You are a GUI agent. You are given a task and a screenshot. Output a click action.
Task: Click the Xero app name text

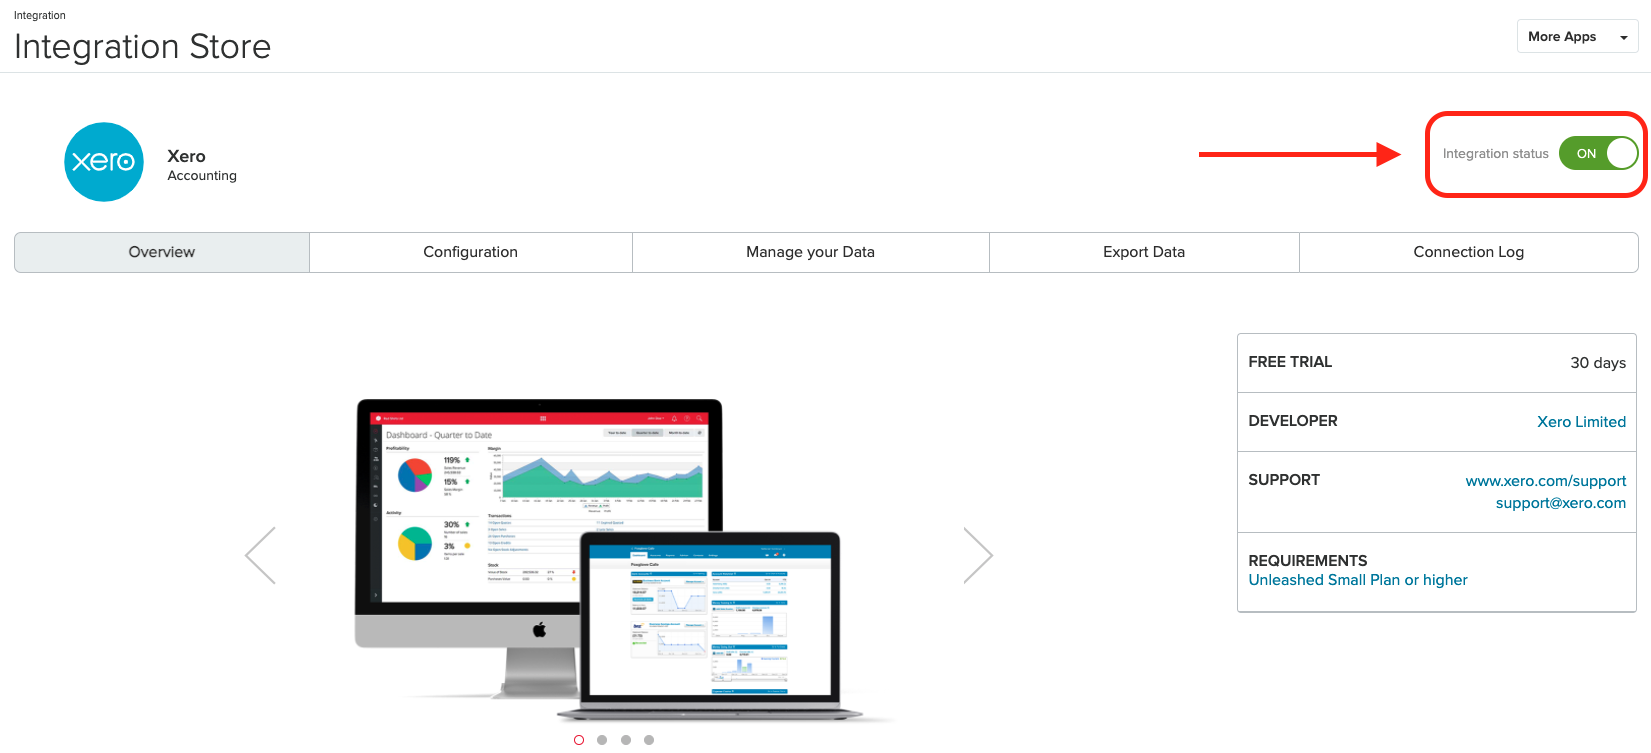(186, 156)
